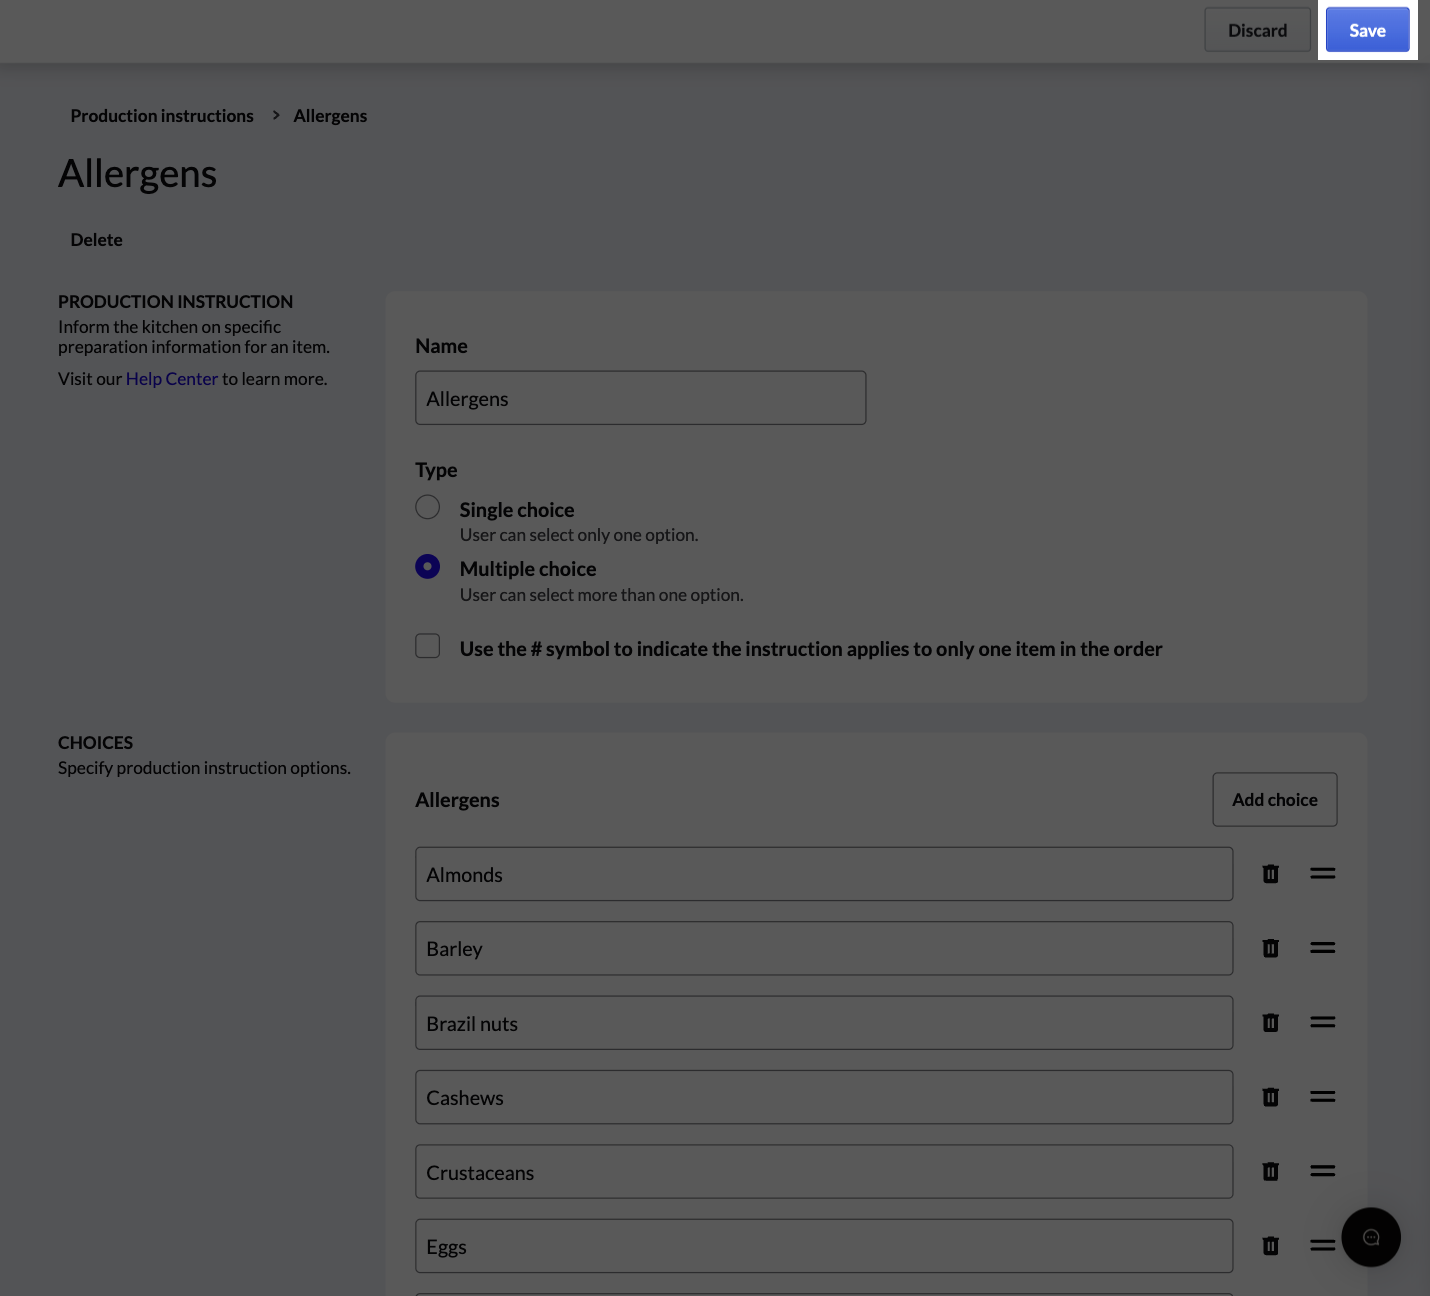The image size is (1430, 1296).
Task: Delete the Brazil nuts choice
Action: tap(1271, 1023)
